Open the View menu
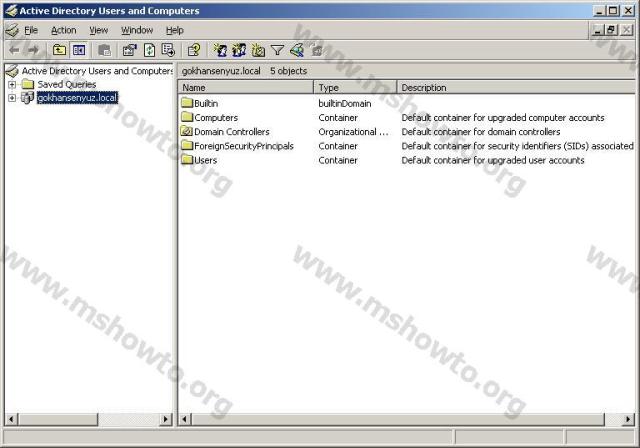The width and height of the screenshot is (640, 448). (x=99, y=30)
